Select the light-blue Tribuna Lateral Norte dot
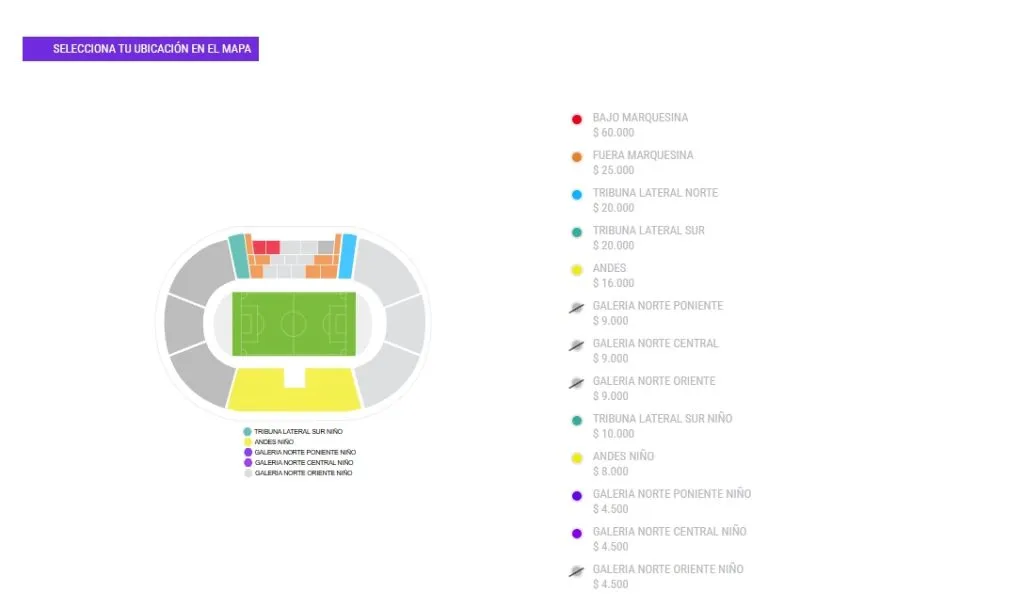The height and width of the screenshot is (608, 1024). click(x=577, y=194)
